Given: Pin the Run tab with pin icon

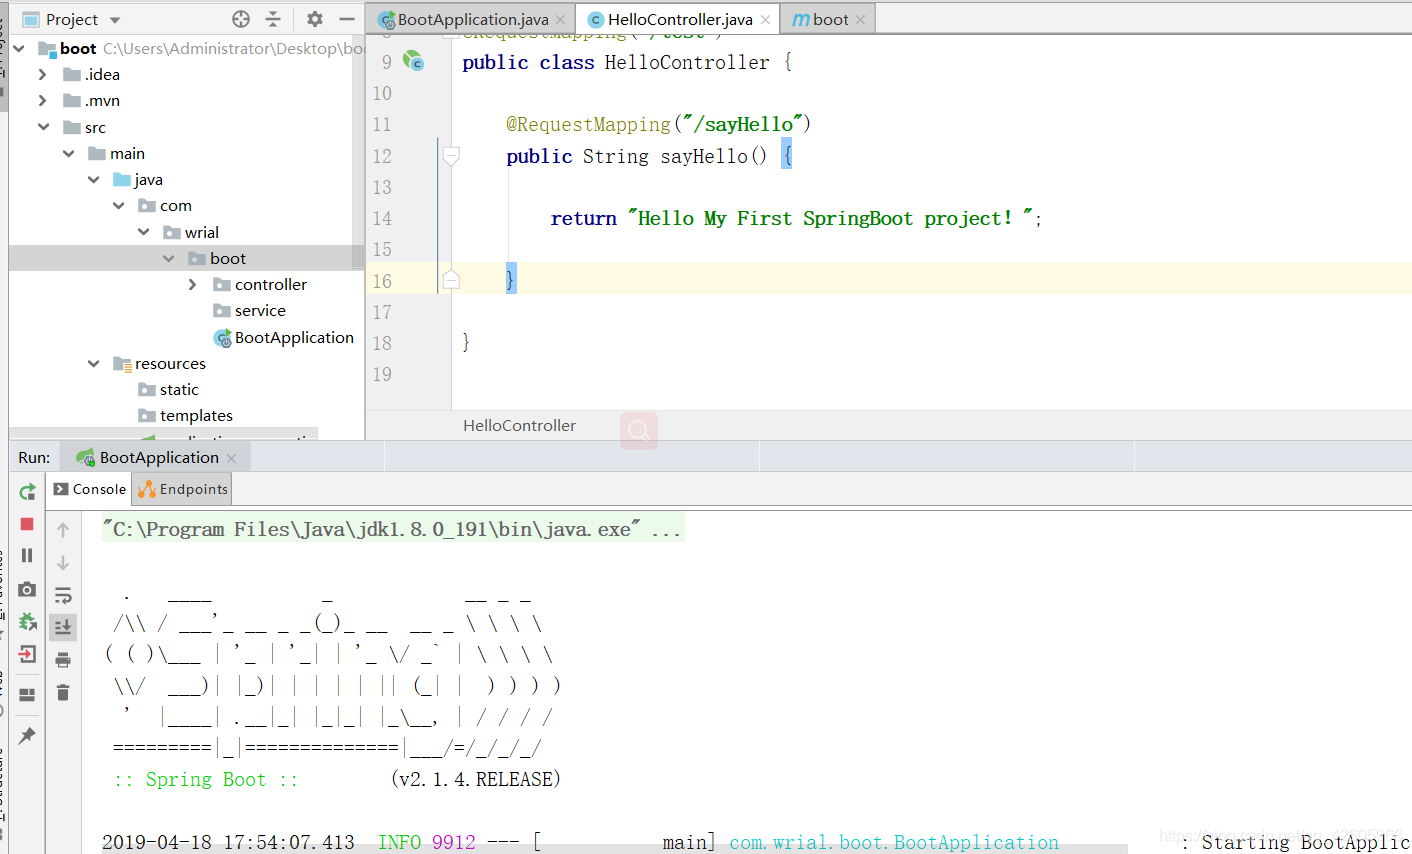Looking at the screenshot, I should (27, 735).
